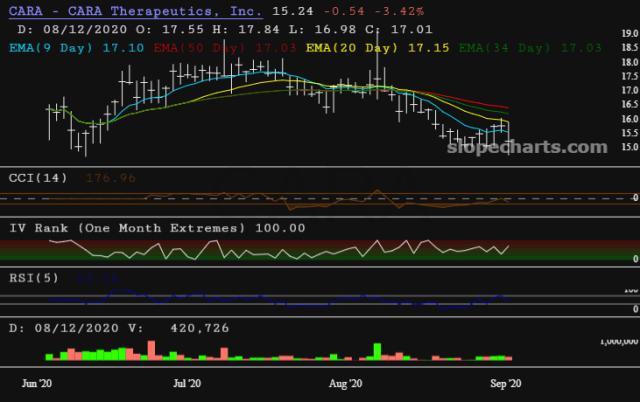Image resolution: width=640 pixels, height=402 pixels.
Task: Click the Jun '20 date axis label
Action: click(37, 383)
